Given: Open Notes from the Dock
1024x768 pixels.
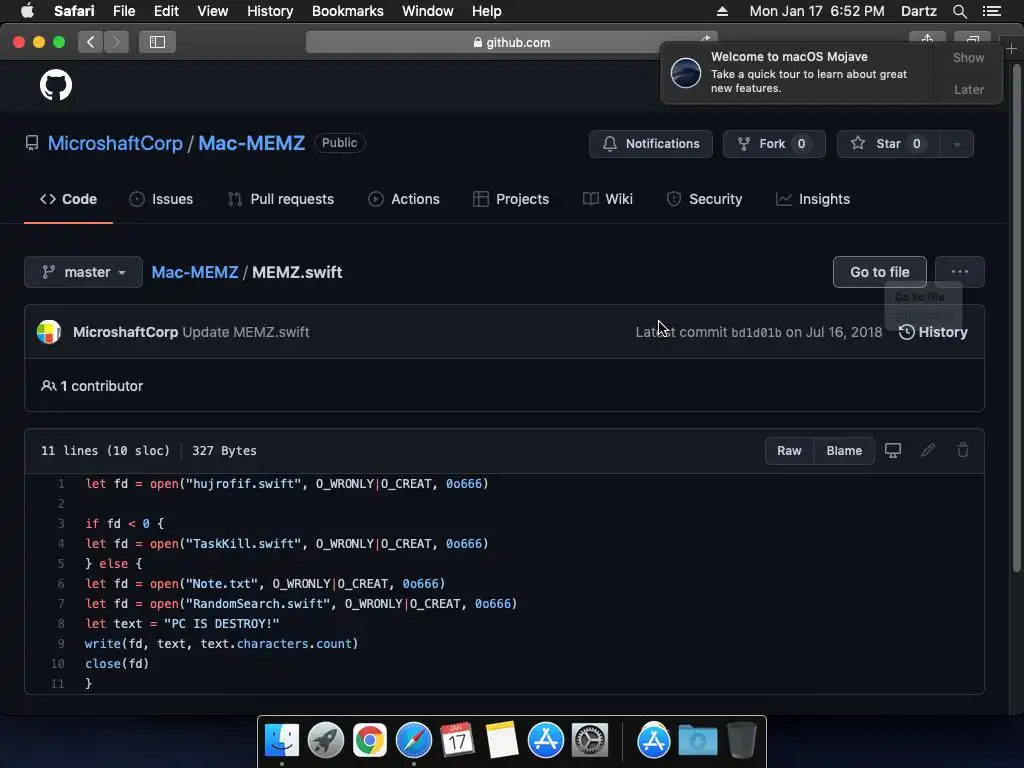Looking at the screenshot, I should coord(502,741).
